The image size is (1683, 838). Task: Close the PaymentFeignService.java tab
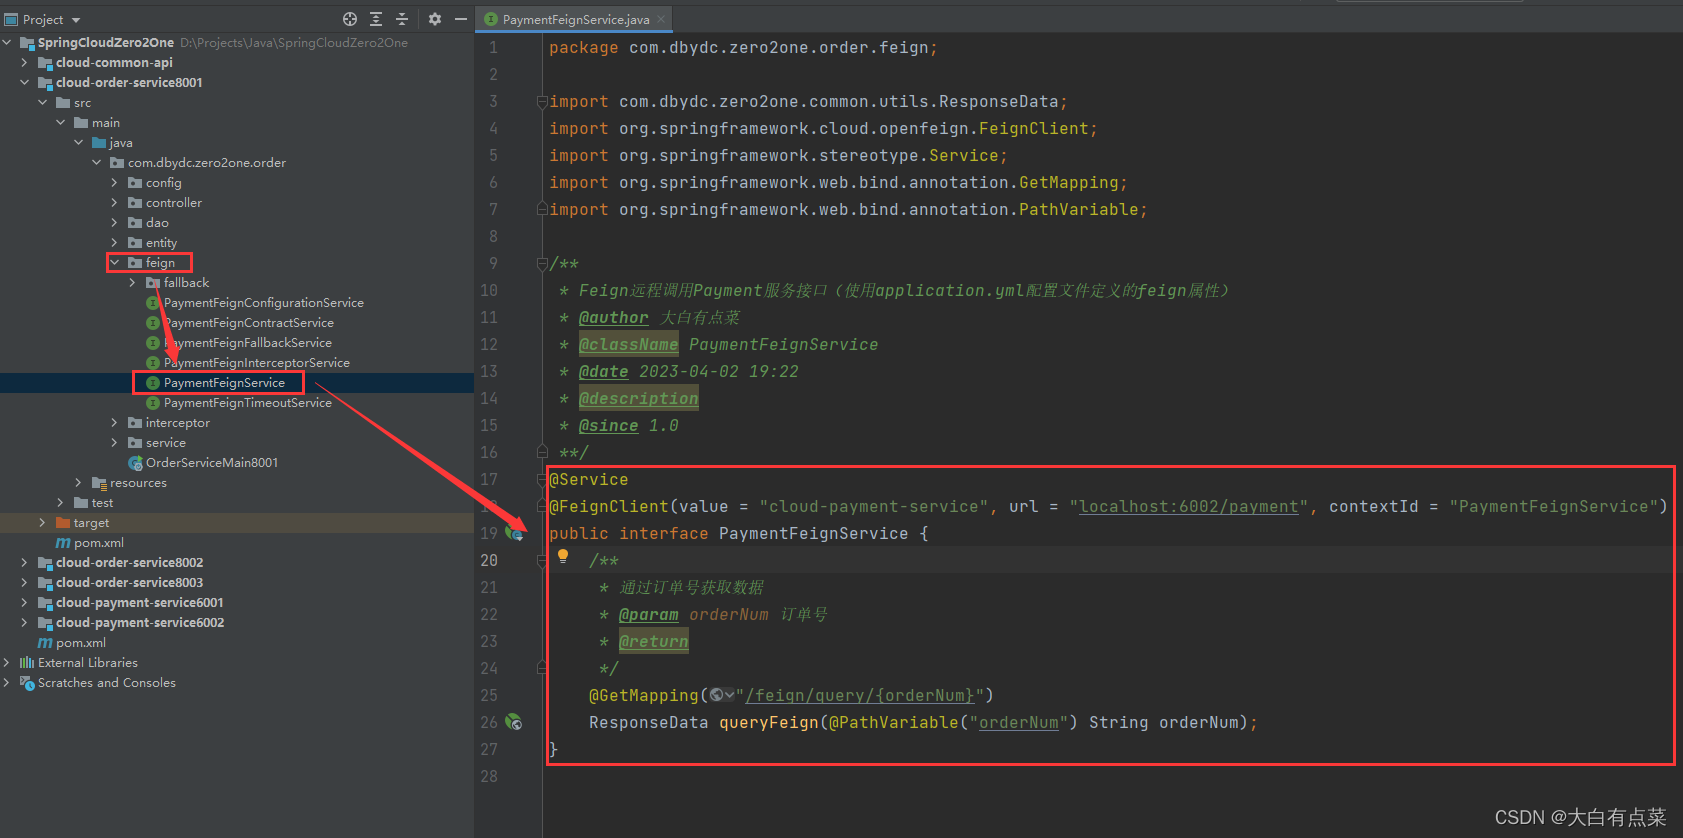[661, 19]
